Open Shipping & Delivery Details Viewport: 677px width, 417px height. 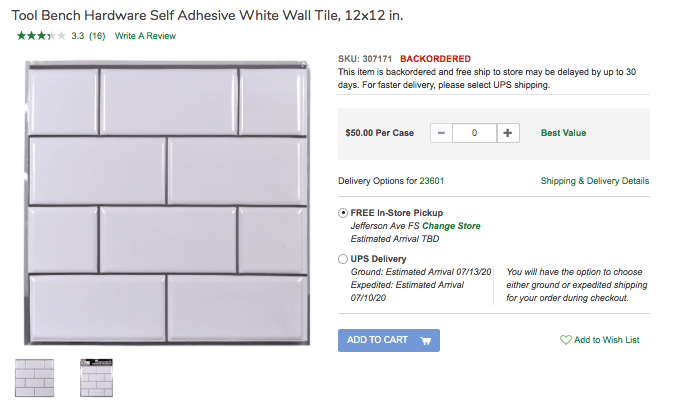tap(594, 181)
